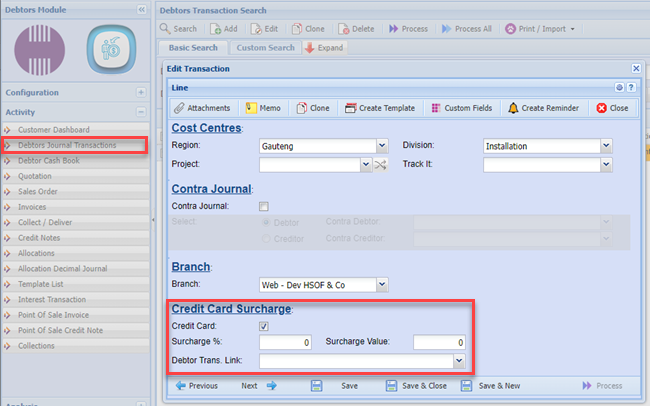Viewport: 650px width, 406px height.
Task: Click the Delete toolbar icon
Action: tap(344, 29)
